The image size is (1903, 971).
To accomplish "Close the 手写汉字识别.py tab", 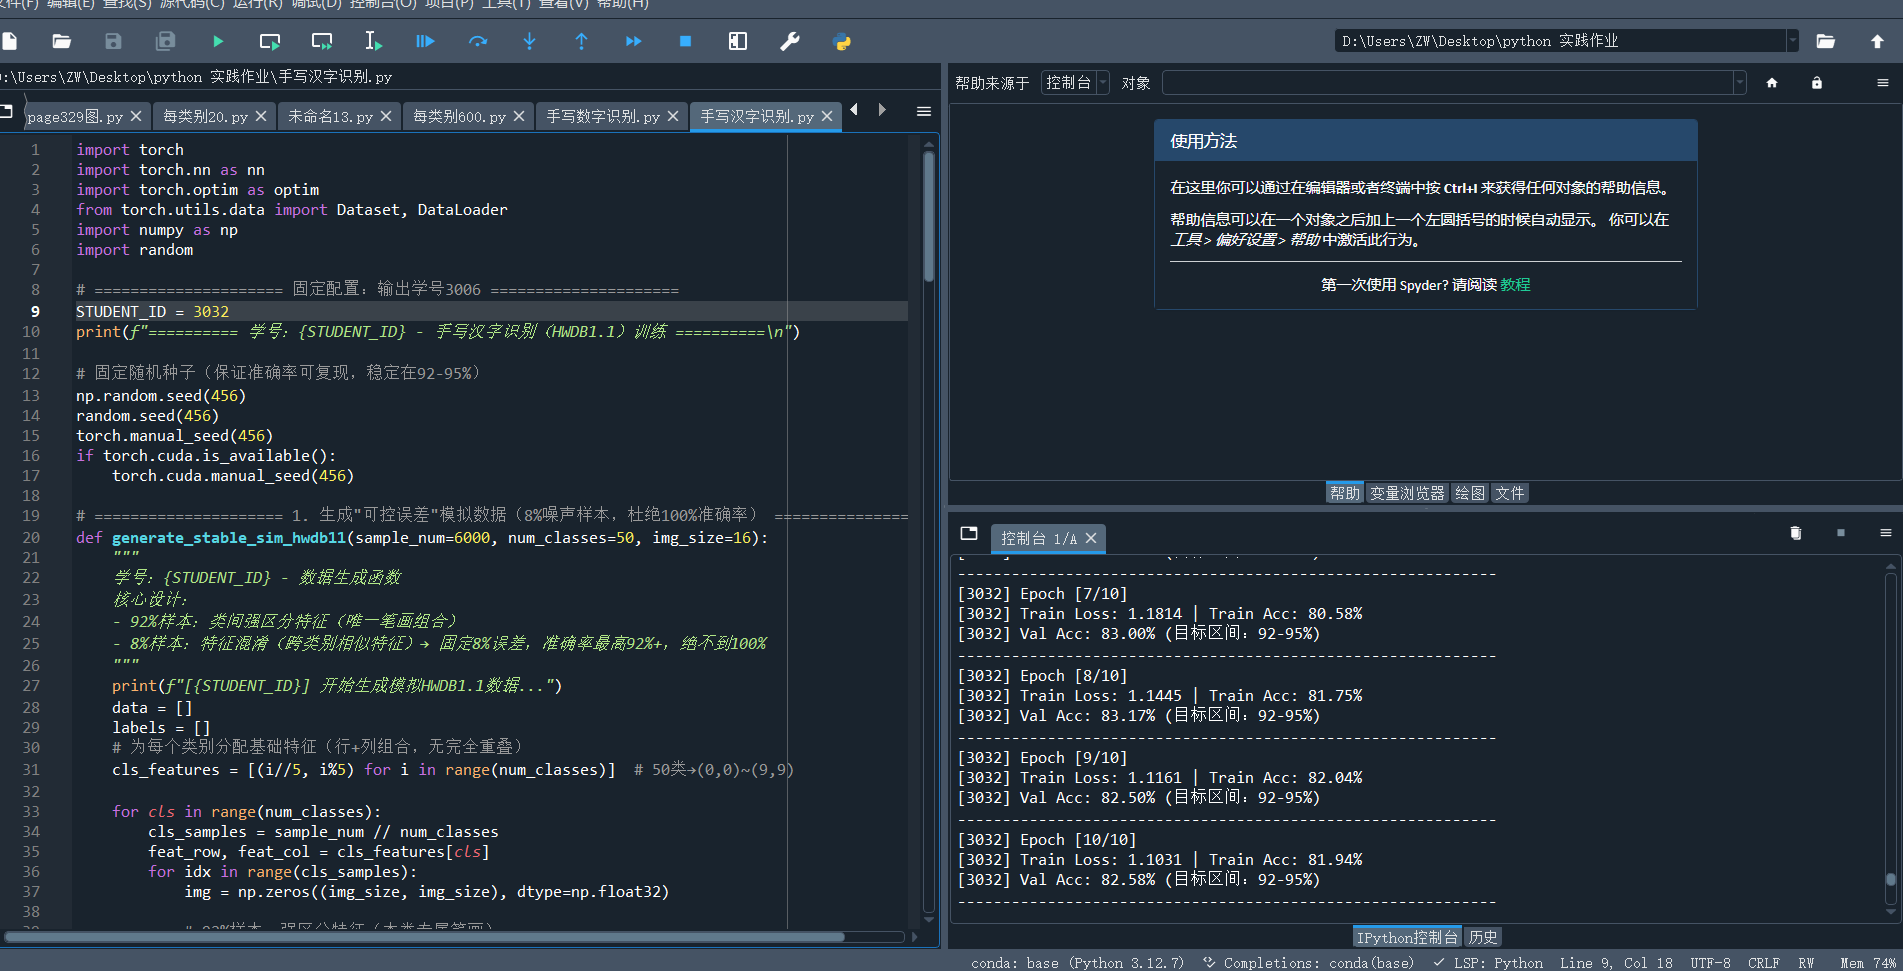I will coord(827,116).
